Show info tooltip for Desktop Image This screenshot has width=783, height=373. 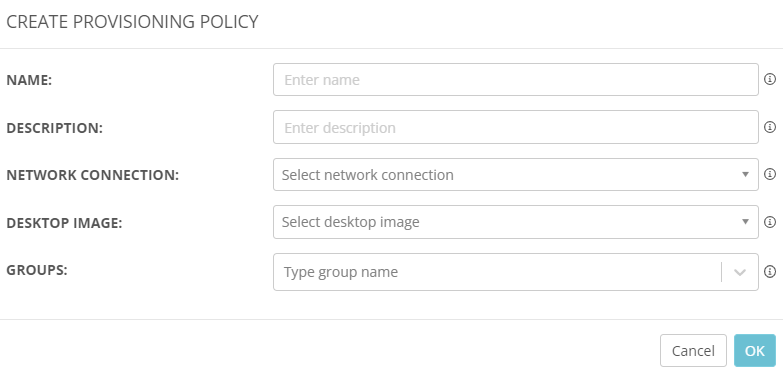770,221
